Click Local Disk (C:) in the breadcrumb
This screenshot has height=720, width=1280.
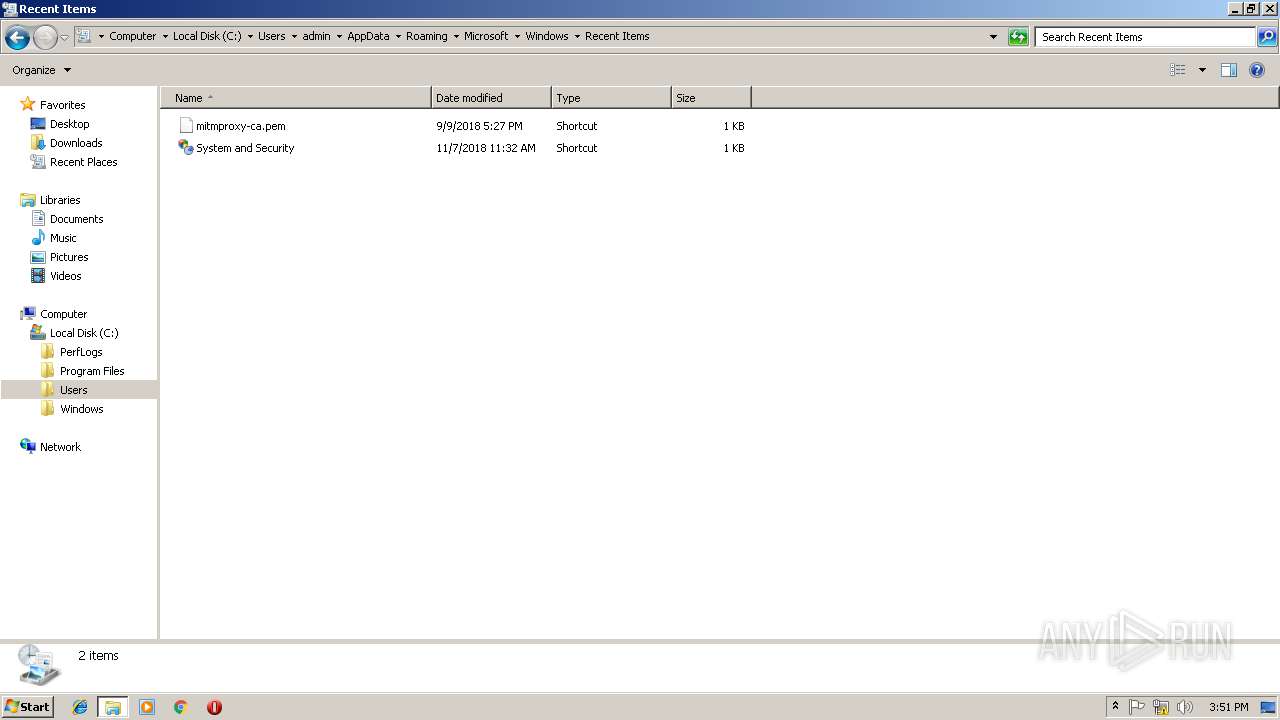[x=207, y=36]
